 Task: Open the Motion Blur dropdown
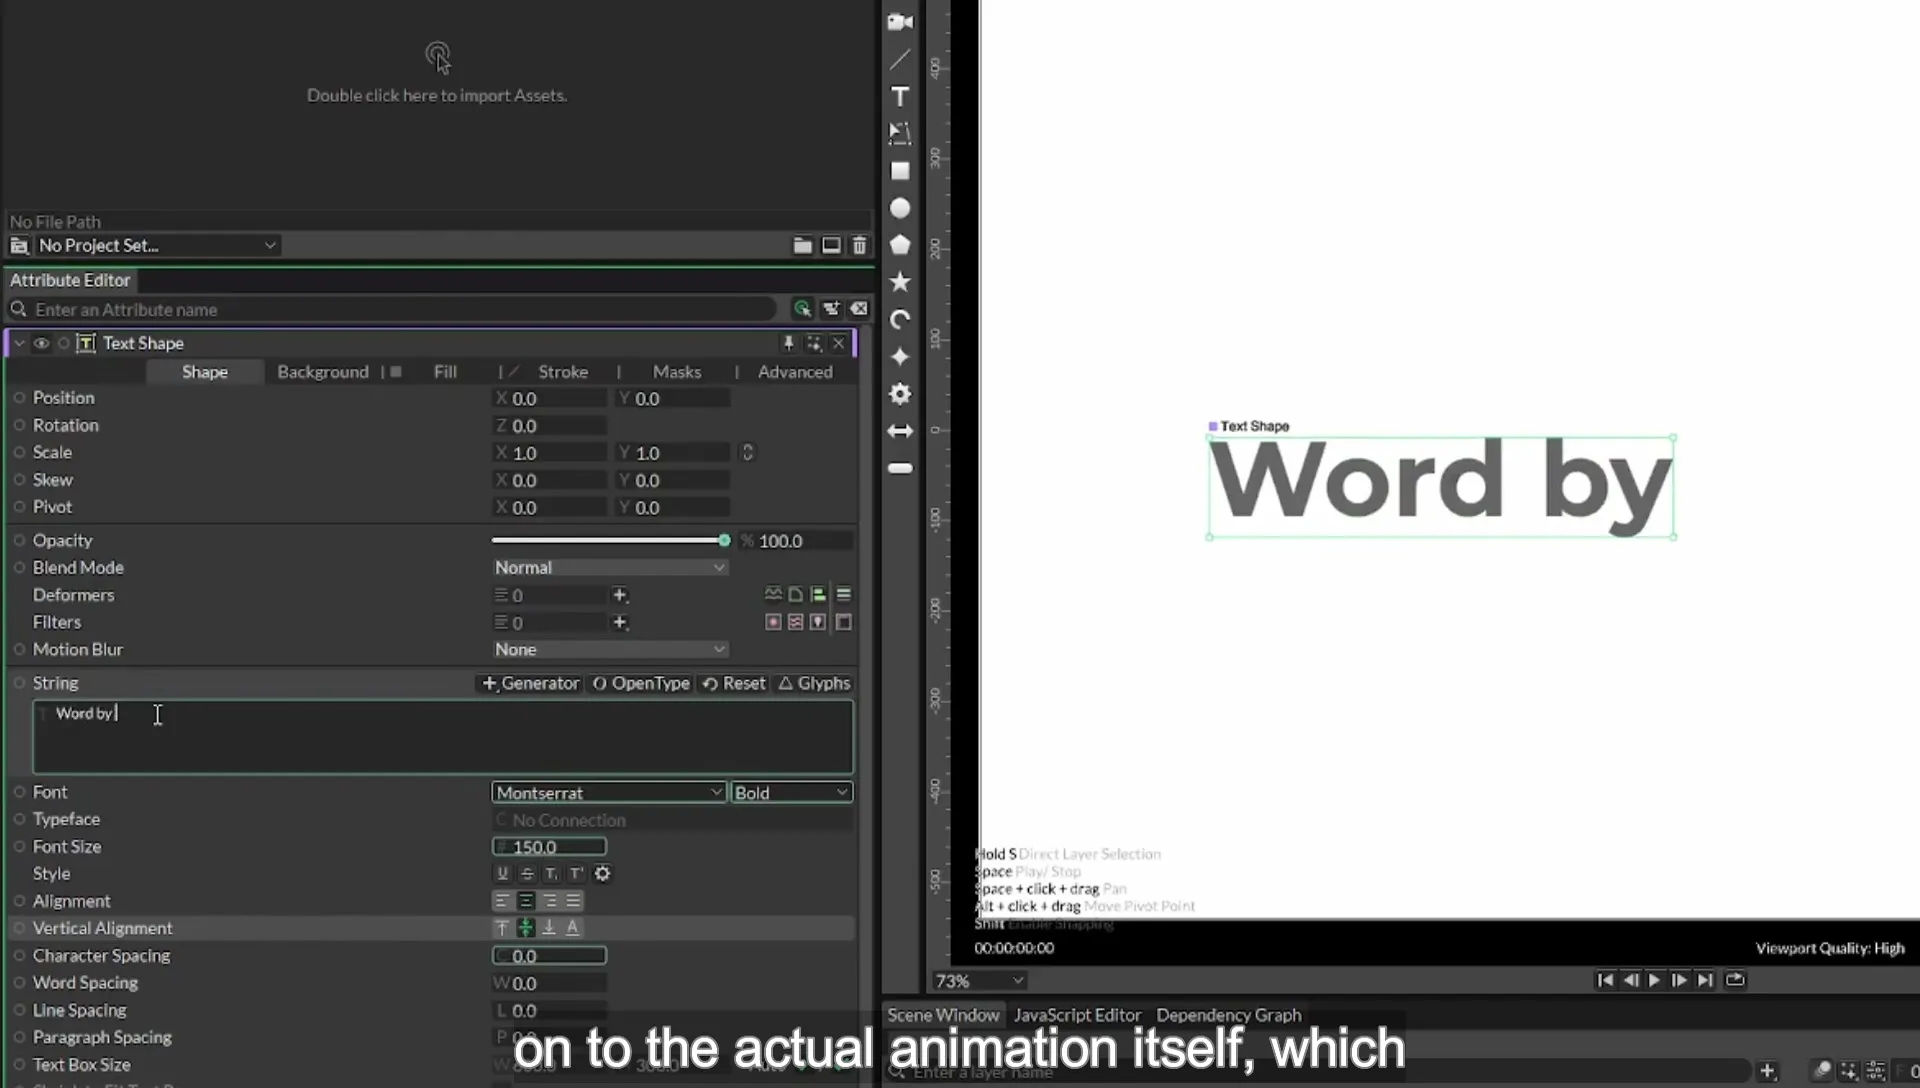click(x=609, y=649)
